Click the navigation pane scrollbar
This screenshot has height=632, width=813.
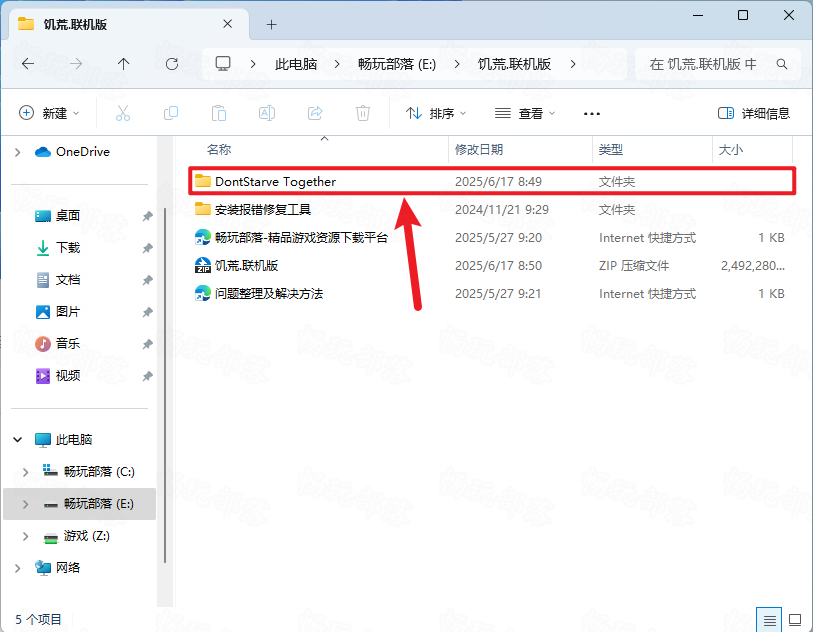point(165,386)
